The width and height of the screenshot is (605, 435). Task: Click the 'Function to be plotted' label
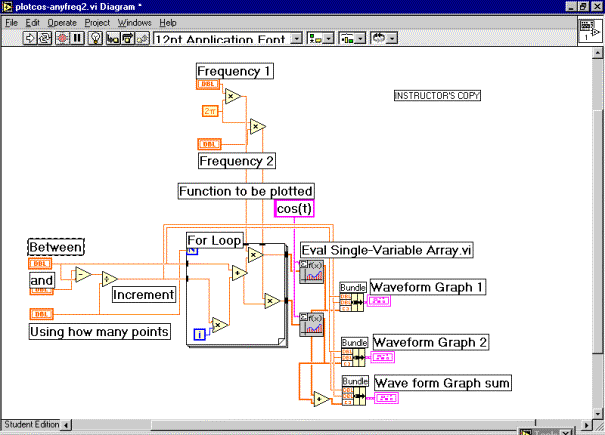246,191
